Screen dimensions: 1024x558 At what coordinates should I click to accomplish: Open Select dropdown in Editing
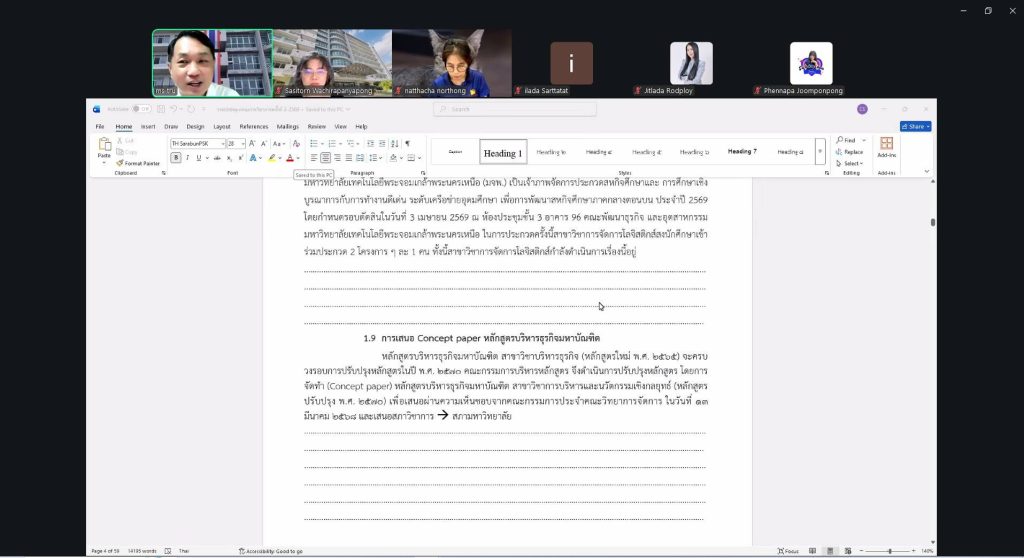tap(850, 163)
